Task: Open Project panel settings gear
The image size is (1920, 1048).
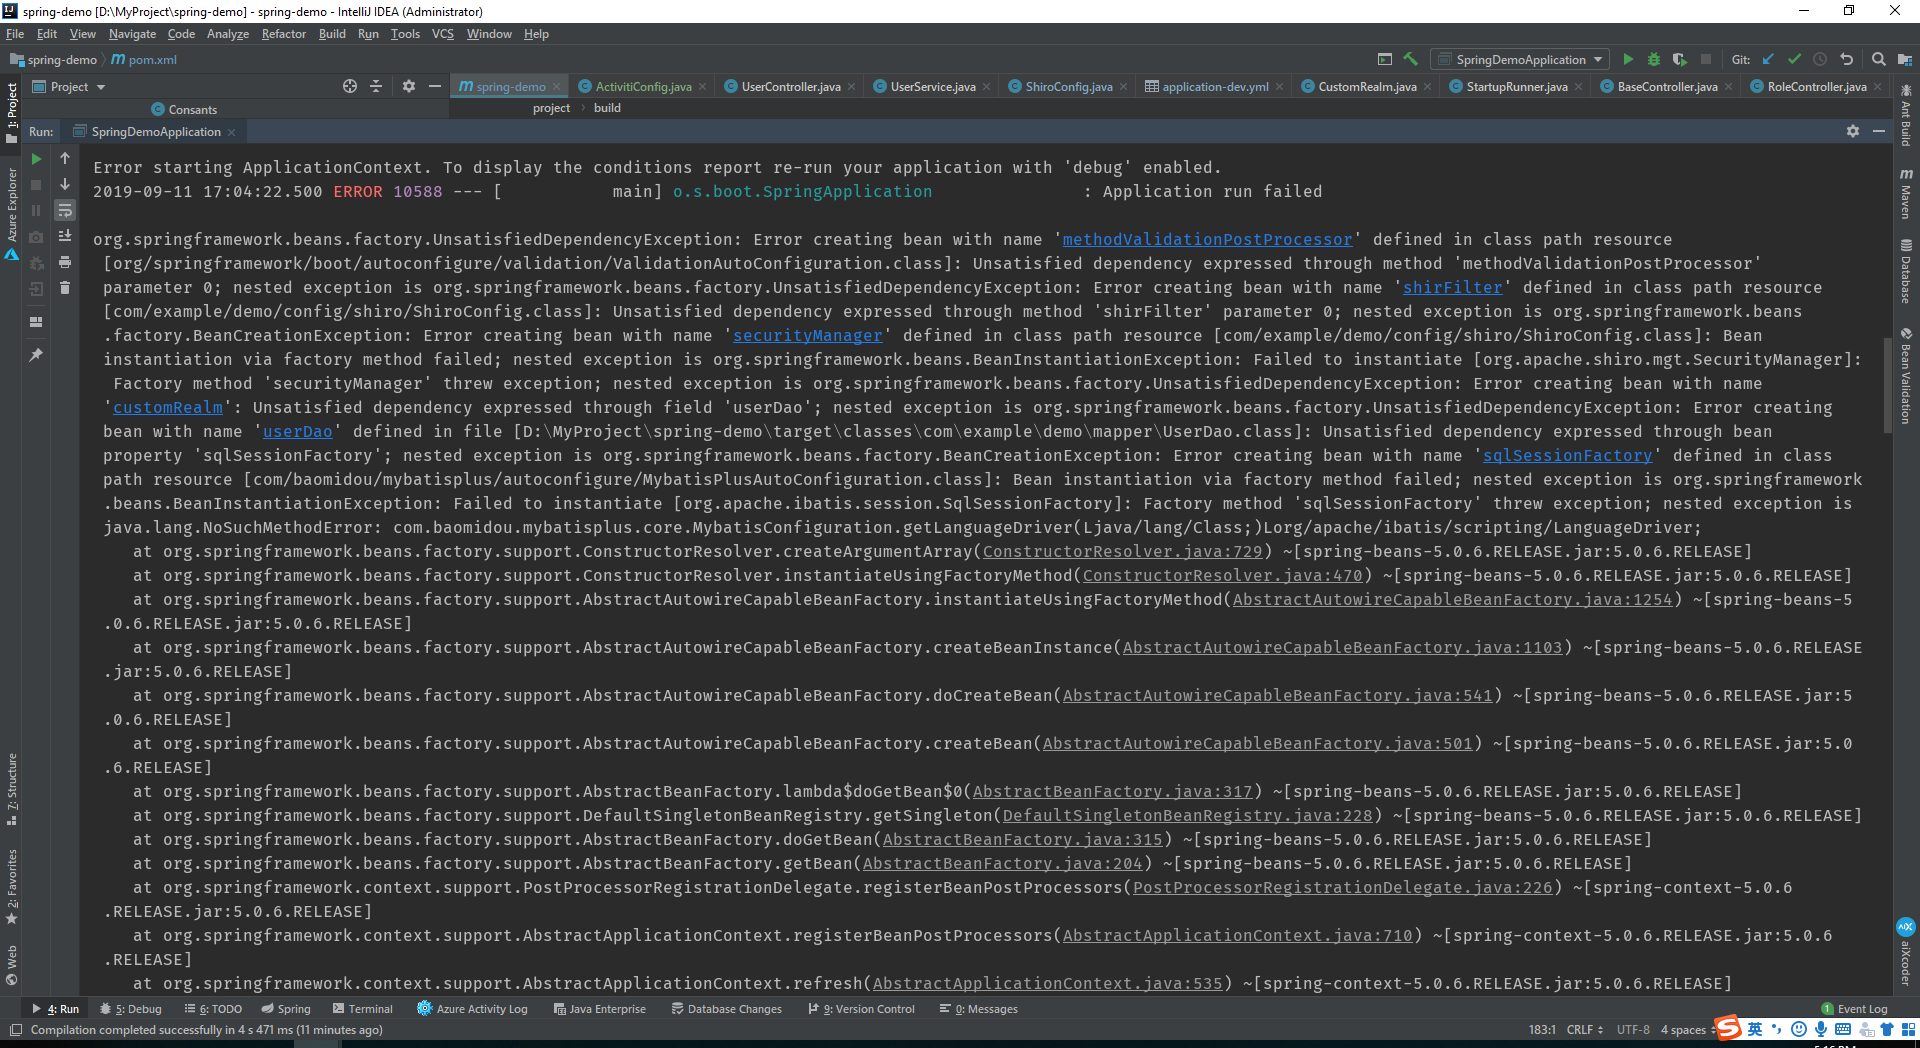Action: click(408, 86)
